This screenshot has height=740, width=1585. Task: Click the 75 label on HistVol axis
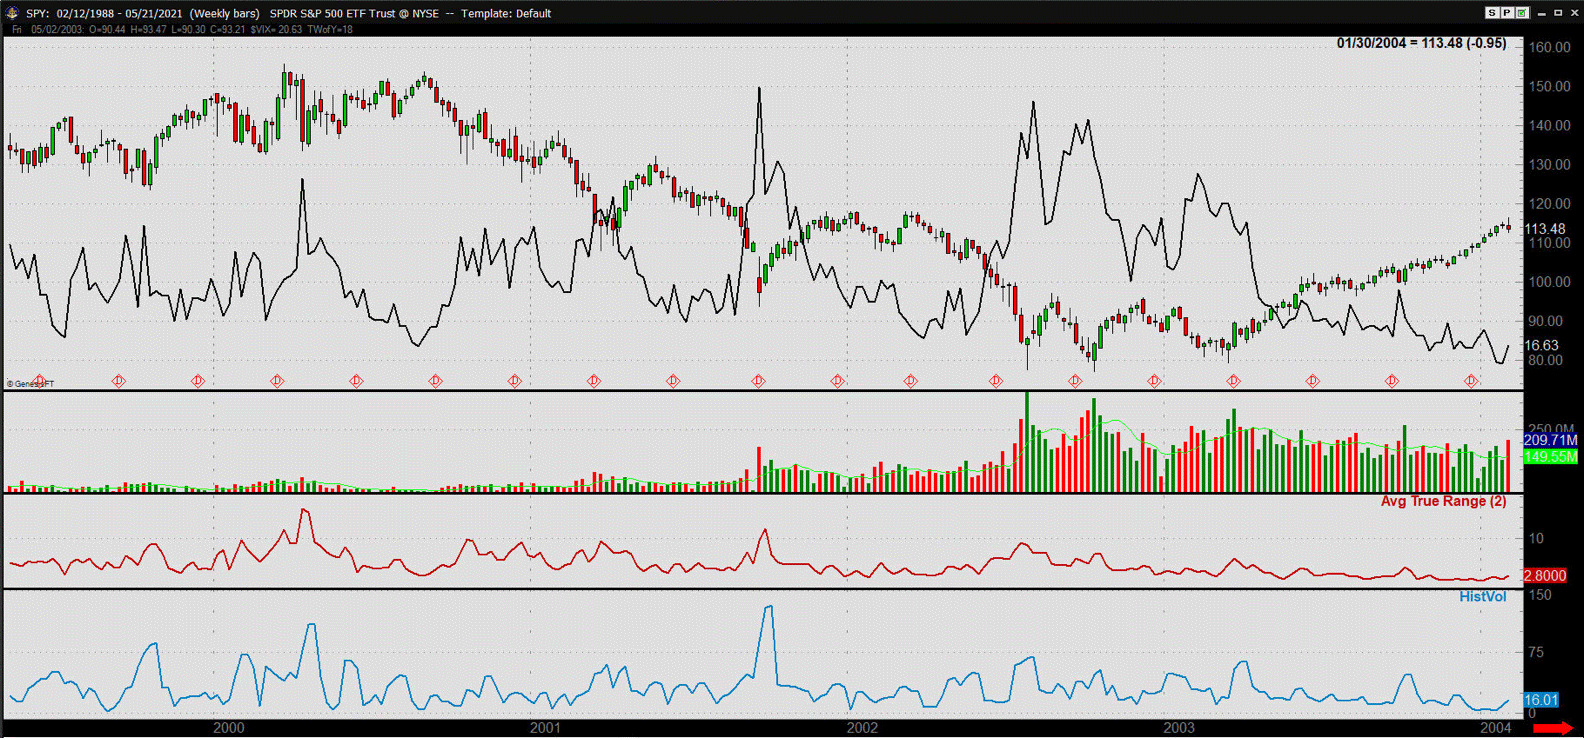point(1537,652)
